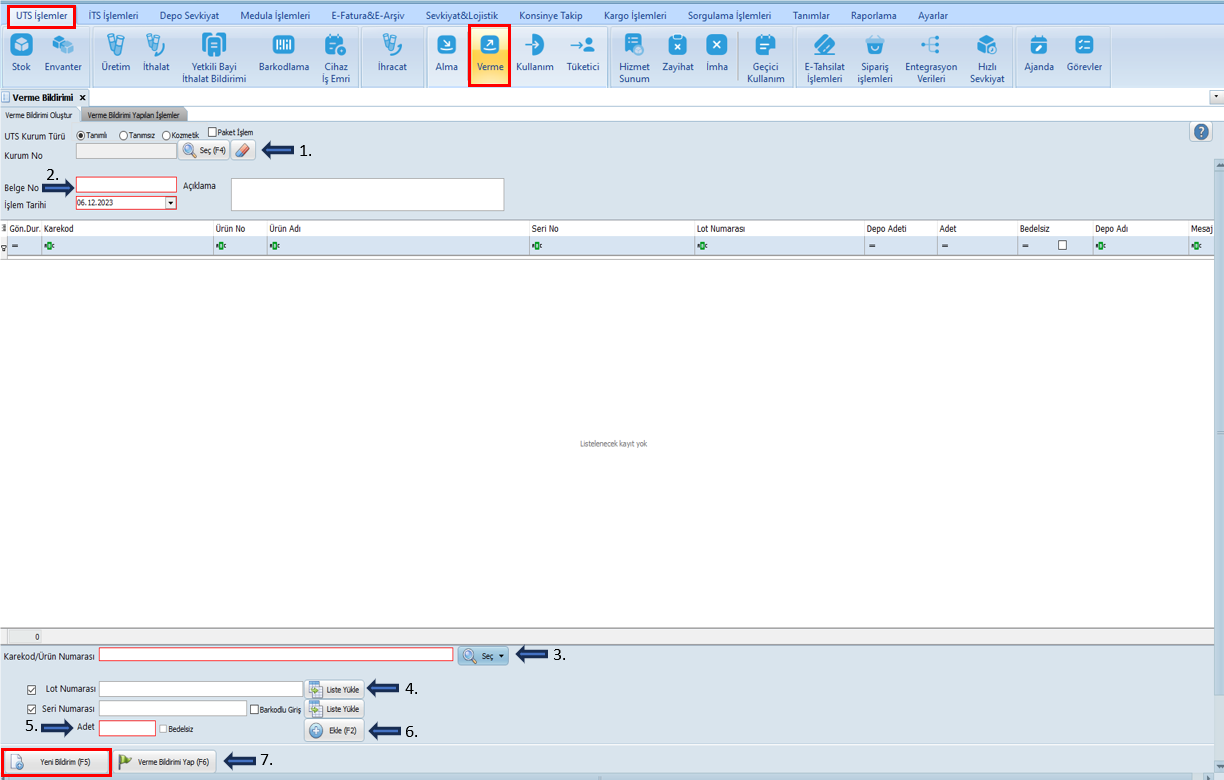
Task: Open the İşlem Tarihi date dropdown
Action: click(170, 203)
